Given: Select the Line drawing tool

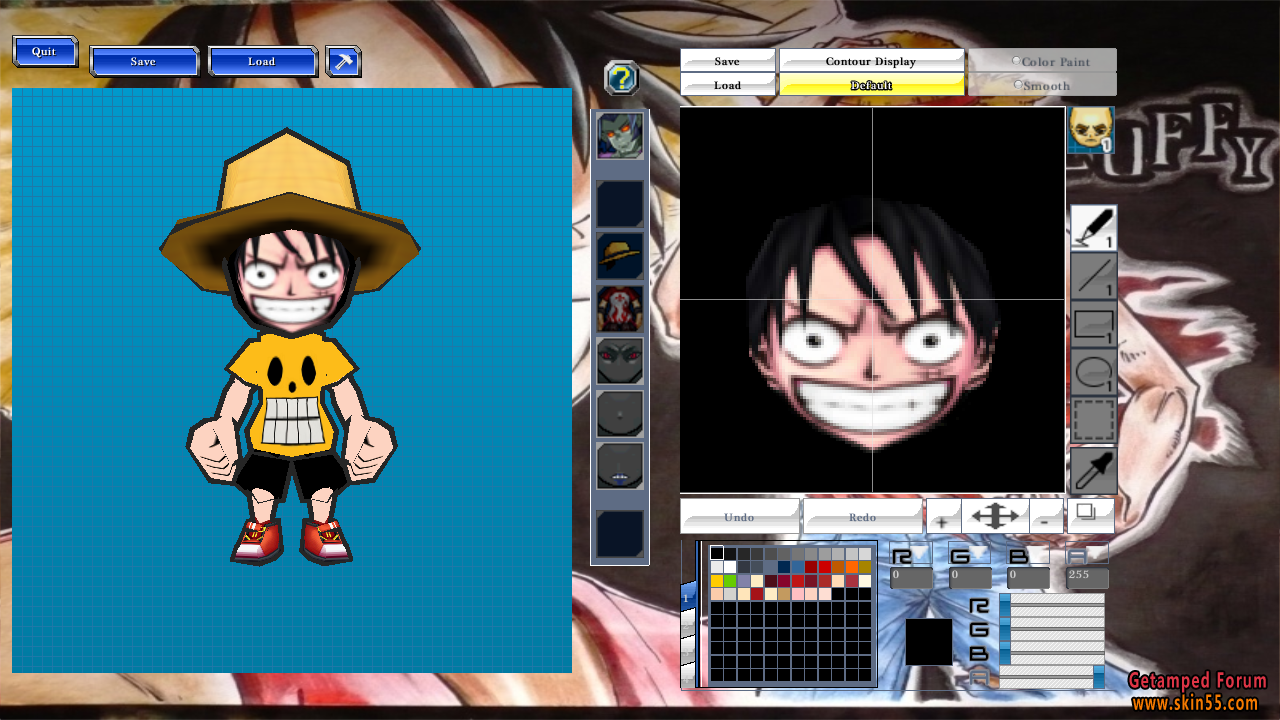Looking at the screenshot, I should [1093, 276].
